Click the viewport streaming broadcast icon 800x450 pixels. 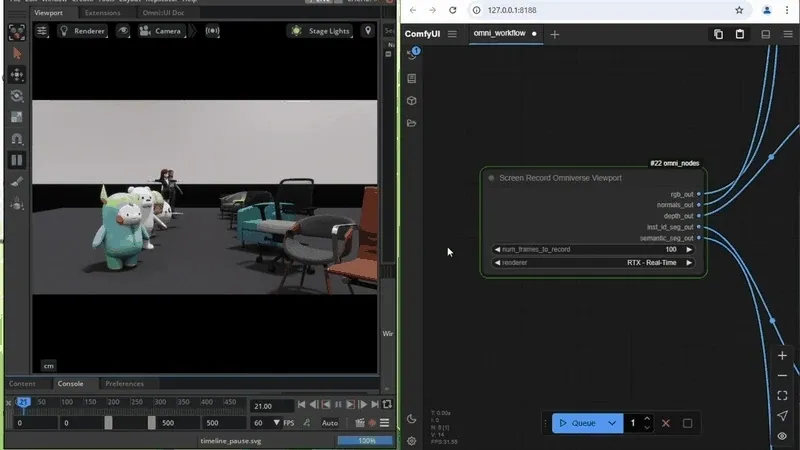click(x=212, y=31)
